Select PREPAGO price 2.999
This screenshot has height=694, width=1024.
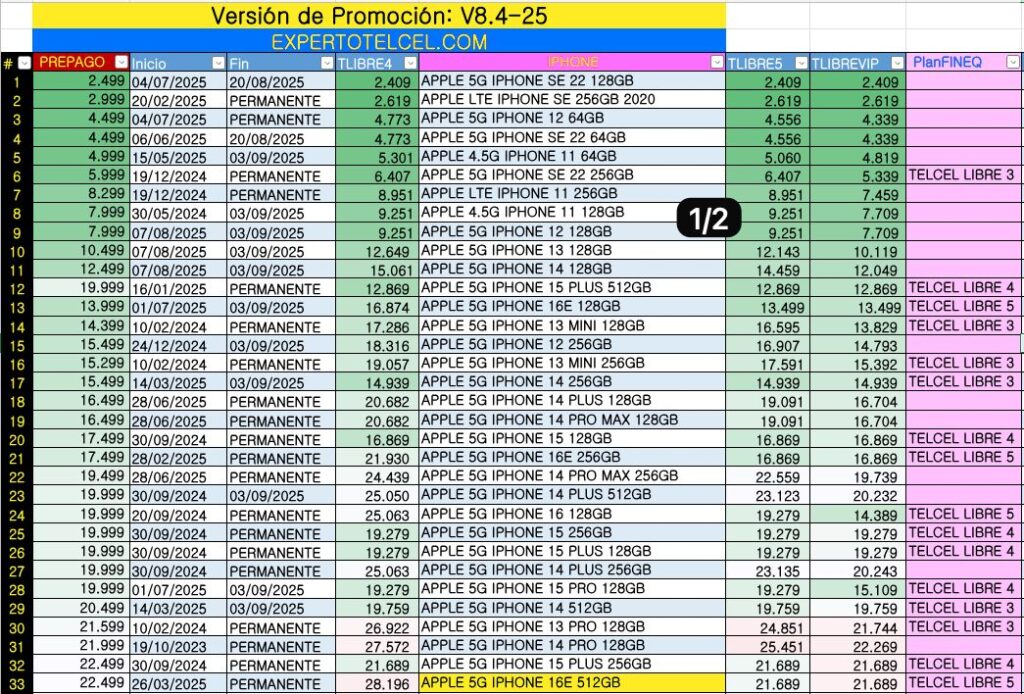point(81,100)
